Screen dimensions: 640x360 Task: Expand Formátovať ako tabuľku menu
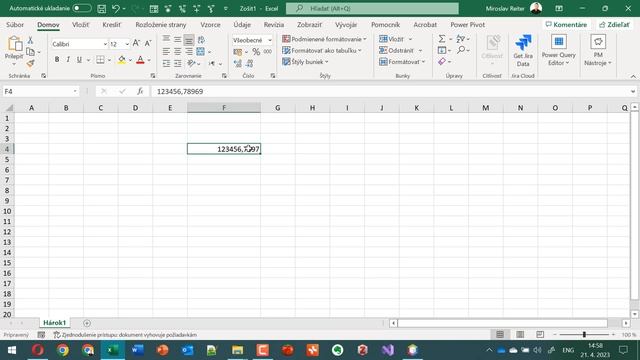(322, 51)
